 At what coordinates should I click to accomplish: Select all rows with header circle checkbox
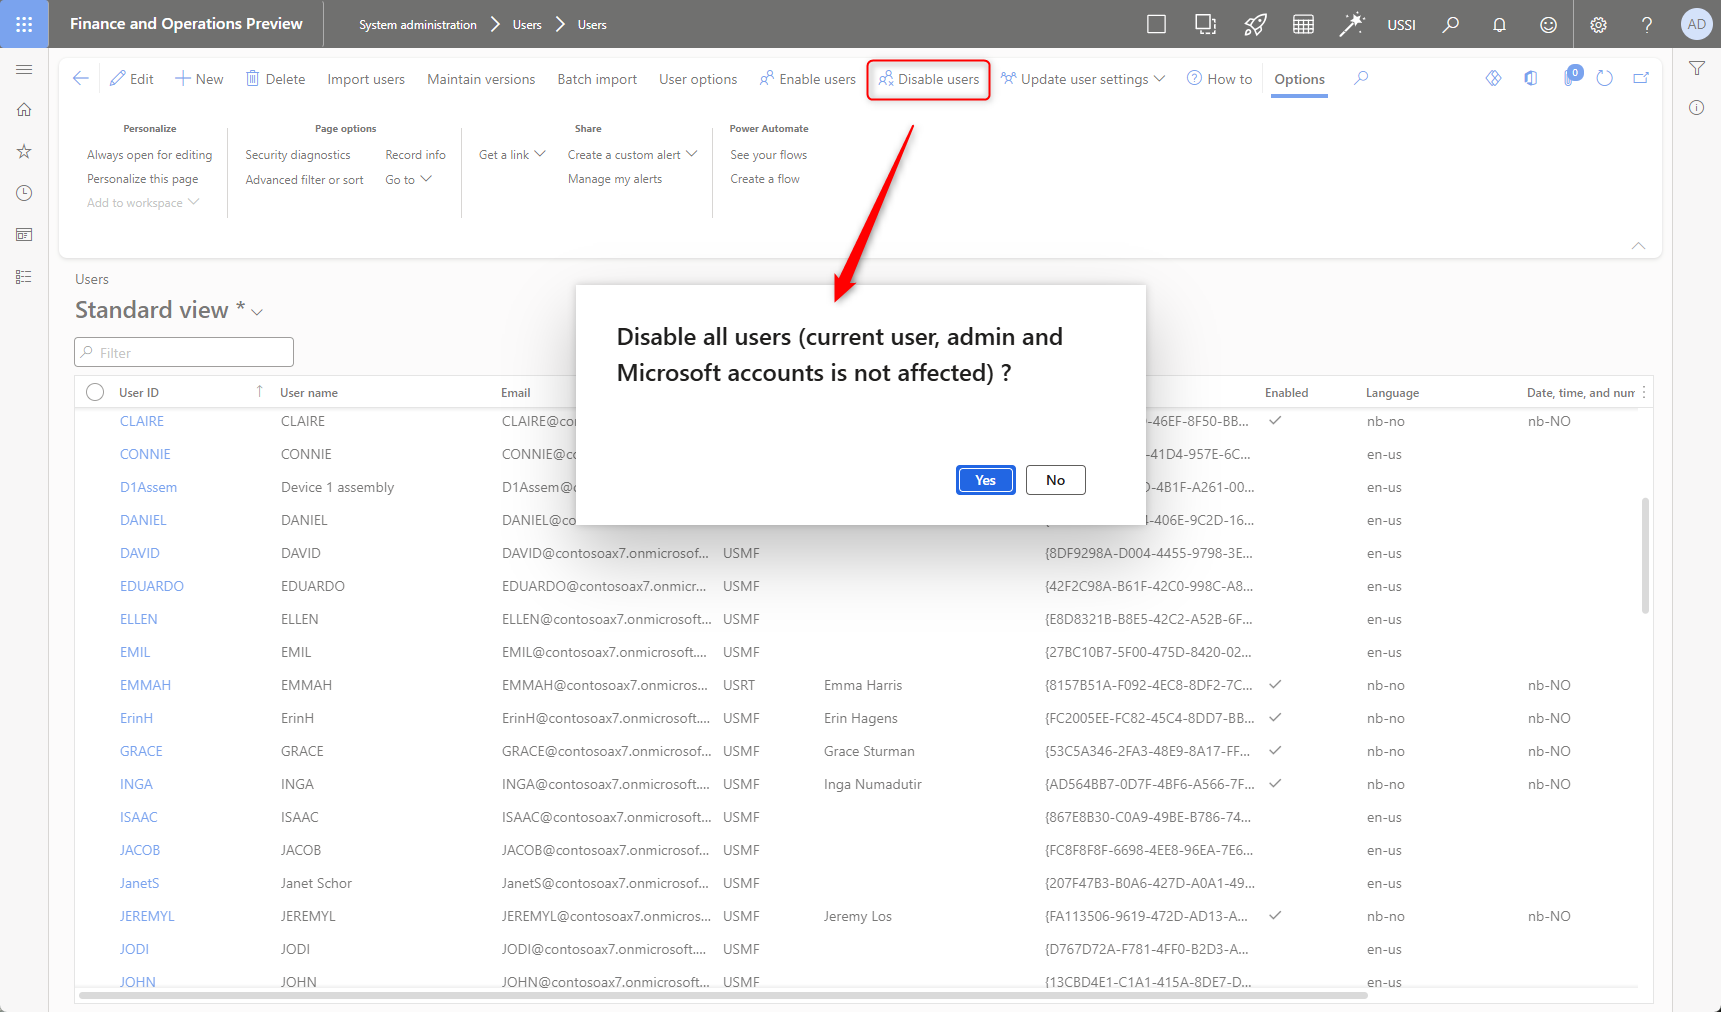(x=95, y=392)
